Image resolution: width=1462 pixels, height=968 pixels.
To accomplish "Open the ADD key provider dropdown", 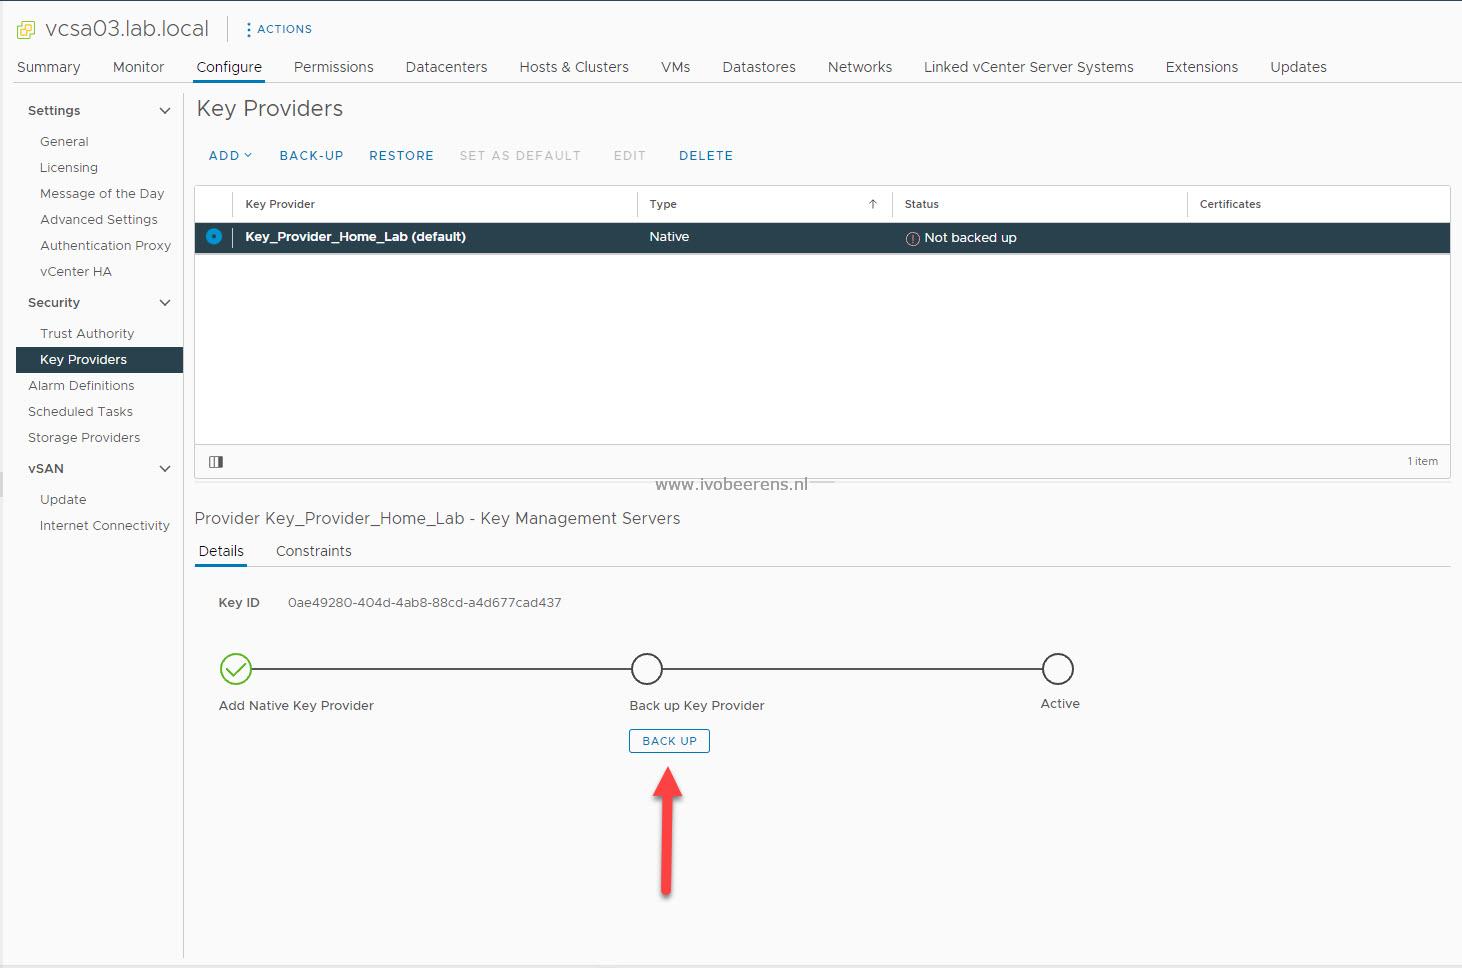I will (x=230, y=156).
